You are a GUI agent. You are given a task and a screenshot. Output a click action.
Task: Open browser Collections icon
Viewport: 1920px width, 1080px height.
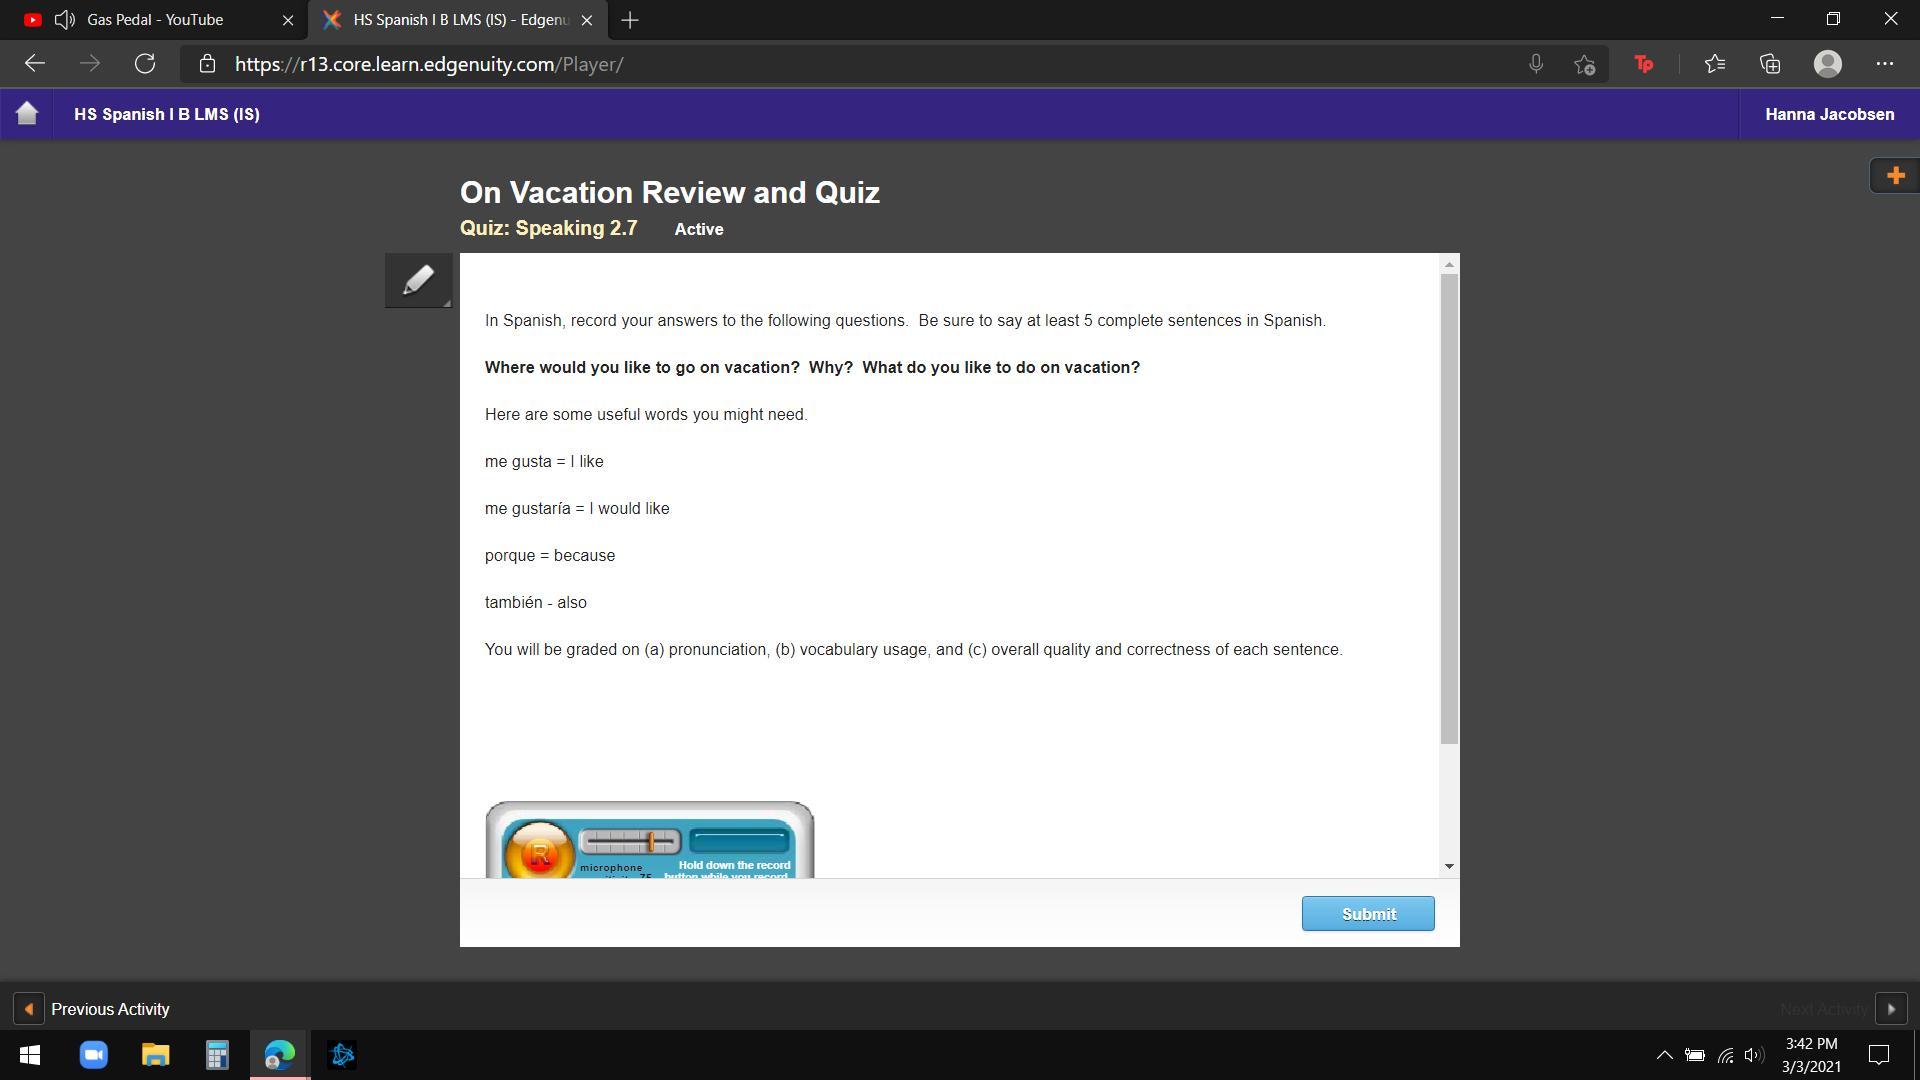click(1770, 64)
